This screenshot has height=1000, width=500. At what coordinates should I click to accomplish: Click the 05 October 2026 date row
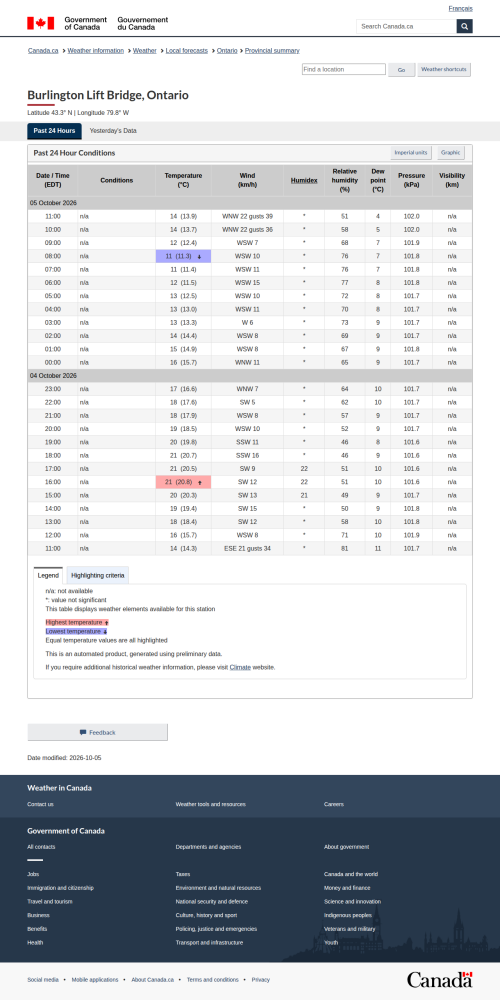(x=250, y=203)
